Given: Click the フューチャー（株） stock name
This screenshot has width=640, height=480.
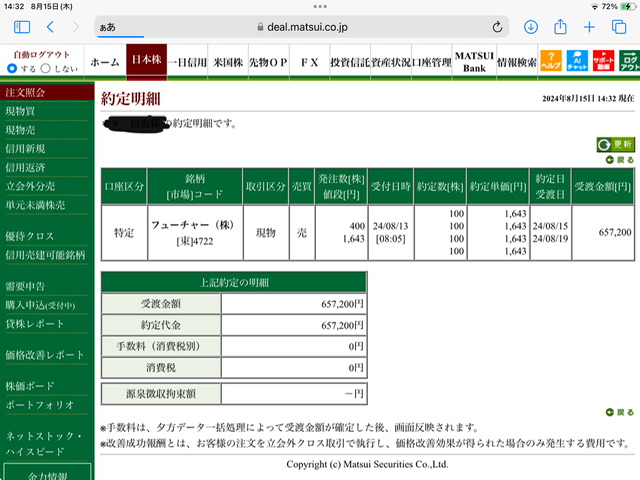Looking at the screenshot, I should click(x=192, y=224).
